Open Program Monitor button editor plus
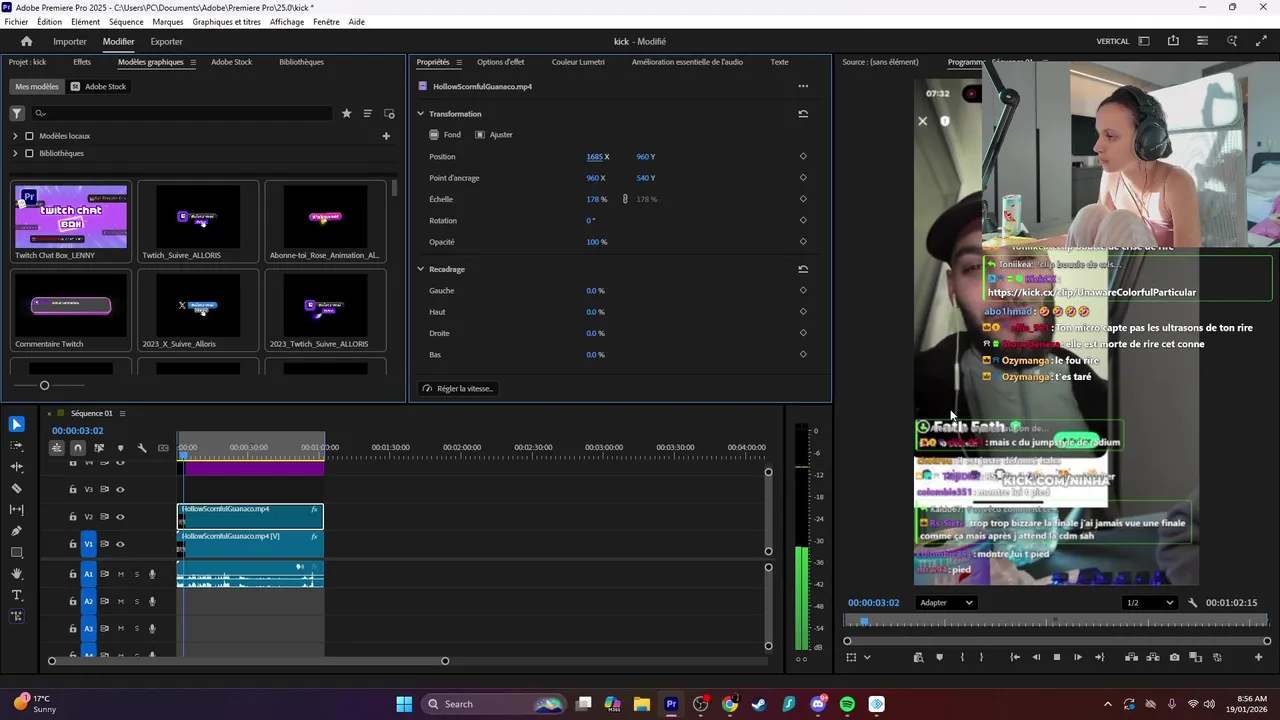The image size is (1280, 720). pyautogui.click(x=1258, y=657)
